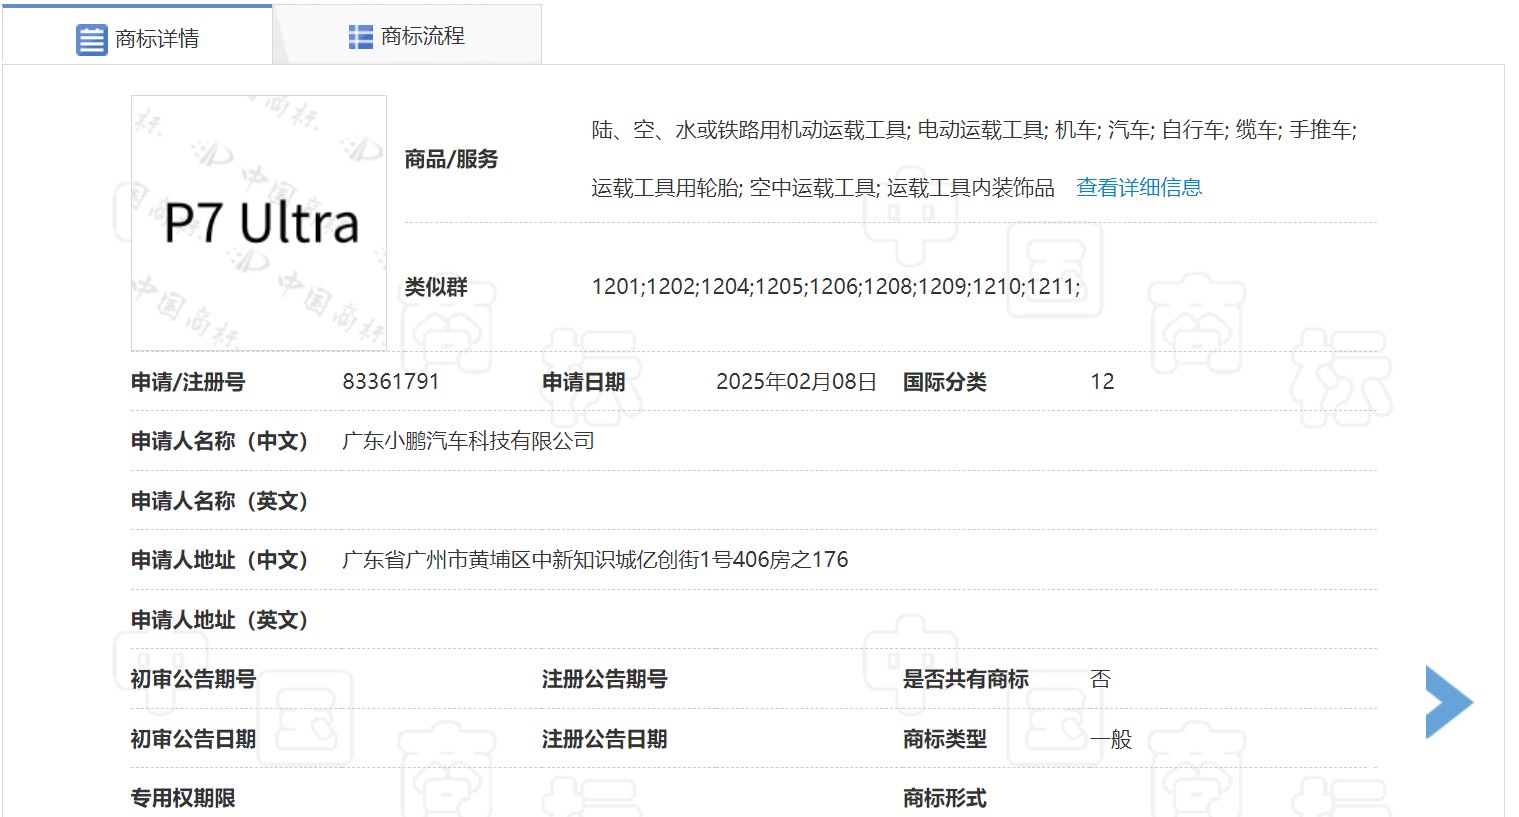
Task: Click the 是否共有商标 label
Action: [966, 679]
